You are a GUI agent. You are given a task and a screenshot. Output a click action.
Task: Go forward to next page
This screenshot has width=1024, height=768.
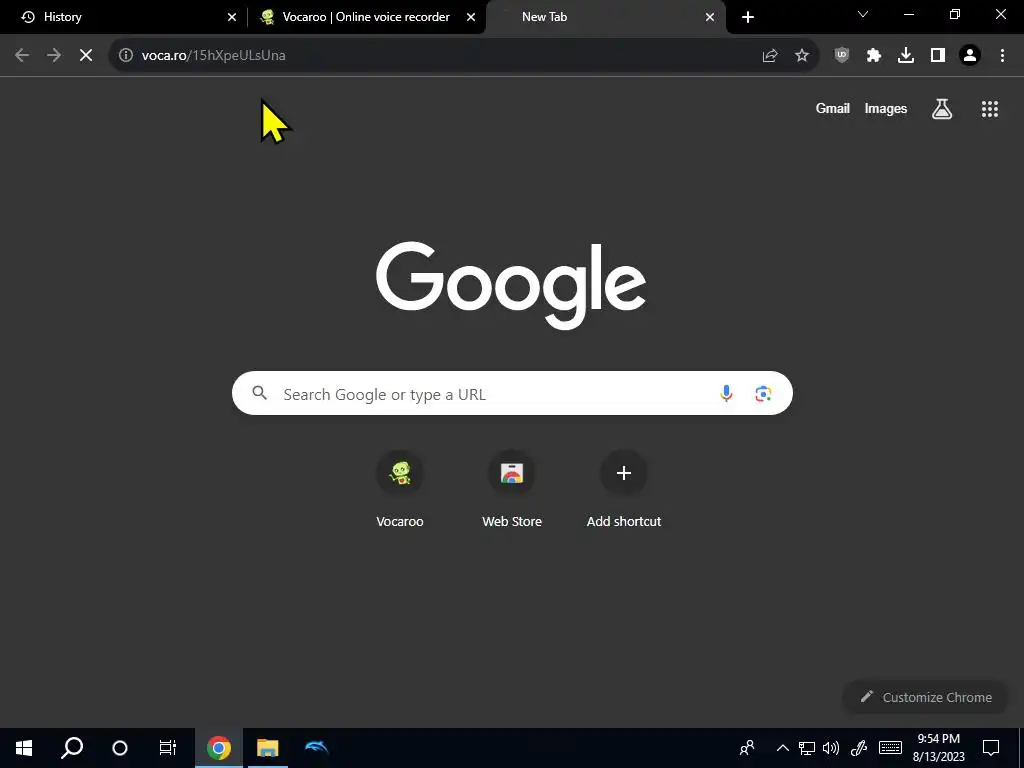(x=54, y=56)
